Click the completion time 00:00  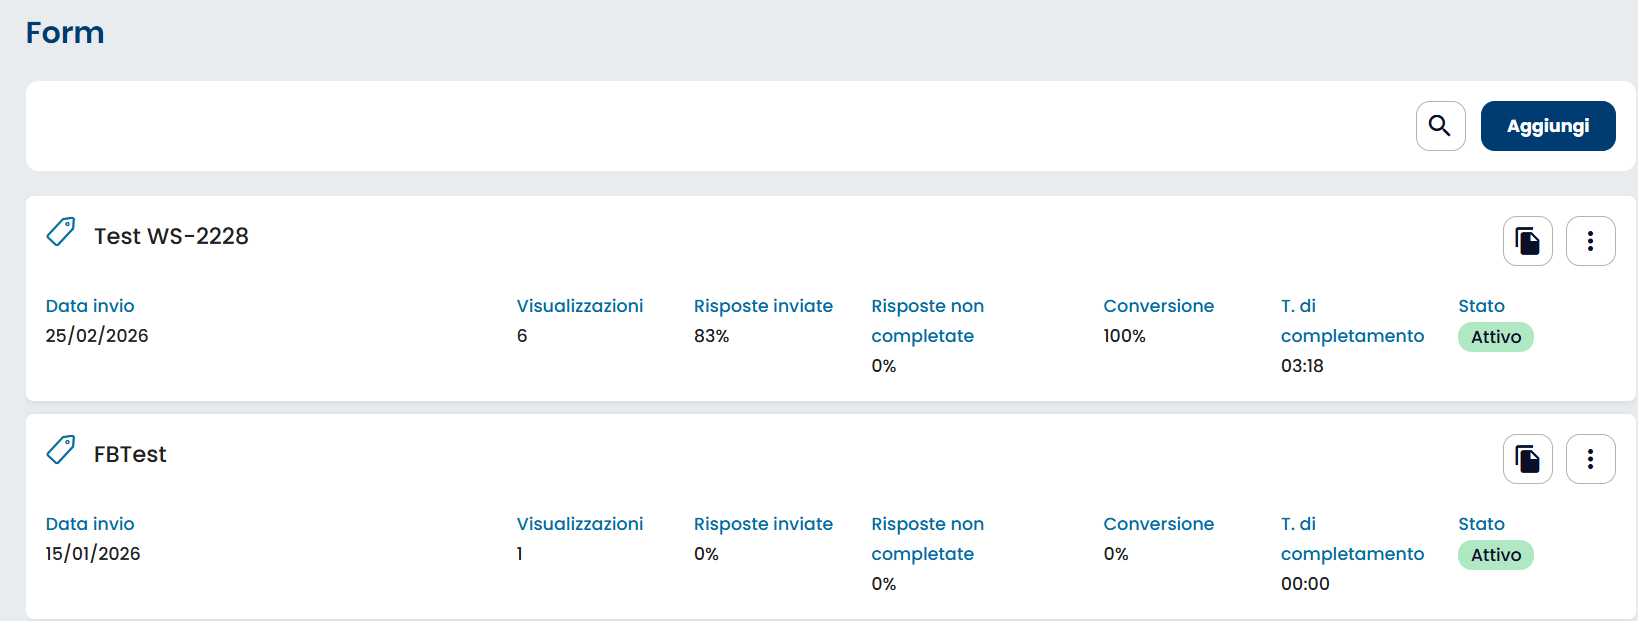coord(1305,584)
